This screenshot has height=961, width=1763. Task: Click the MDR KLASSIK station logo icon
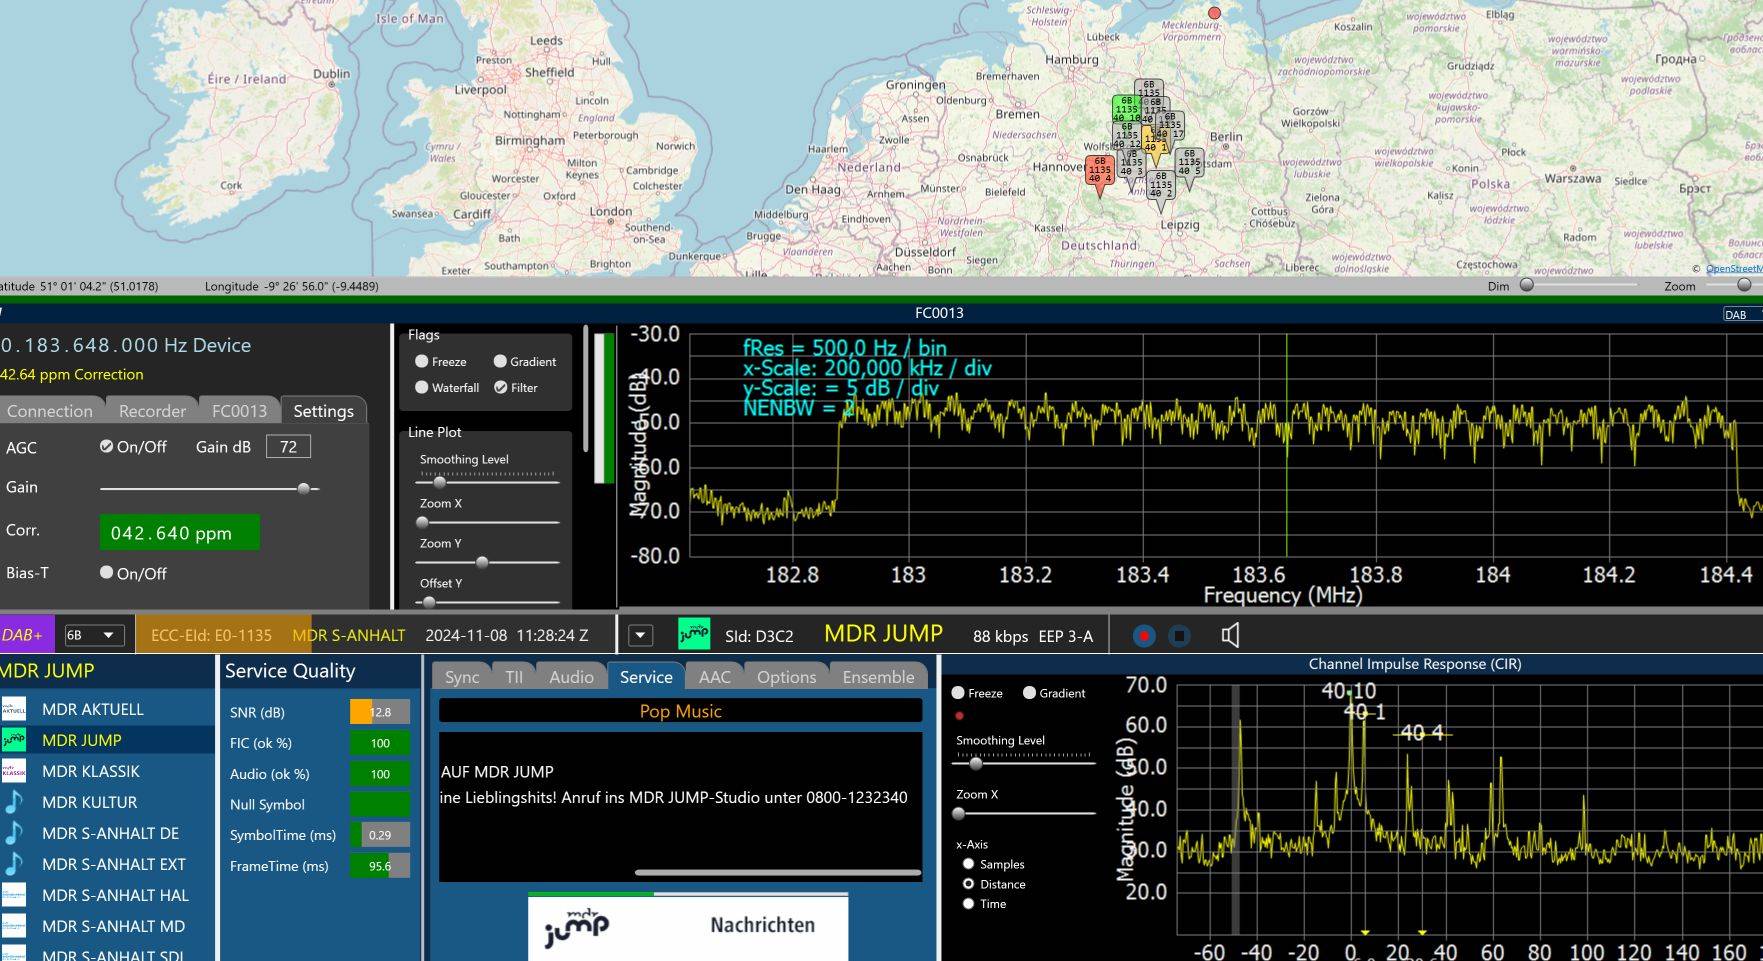coord(14,771)
